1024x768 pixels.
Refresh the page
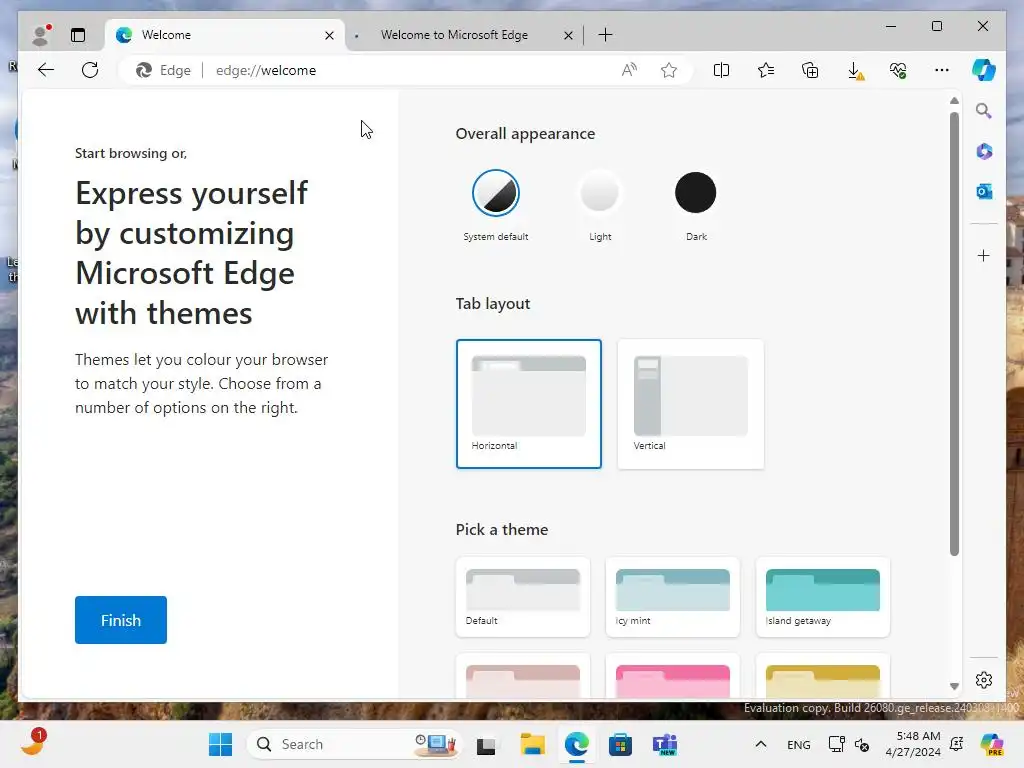(90, 70)
